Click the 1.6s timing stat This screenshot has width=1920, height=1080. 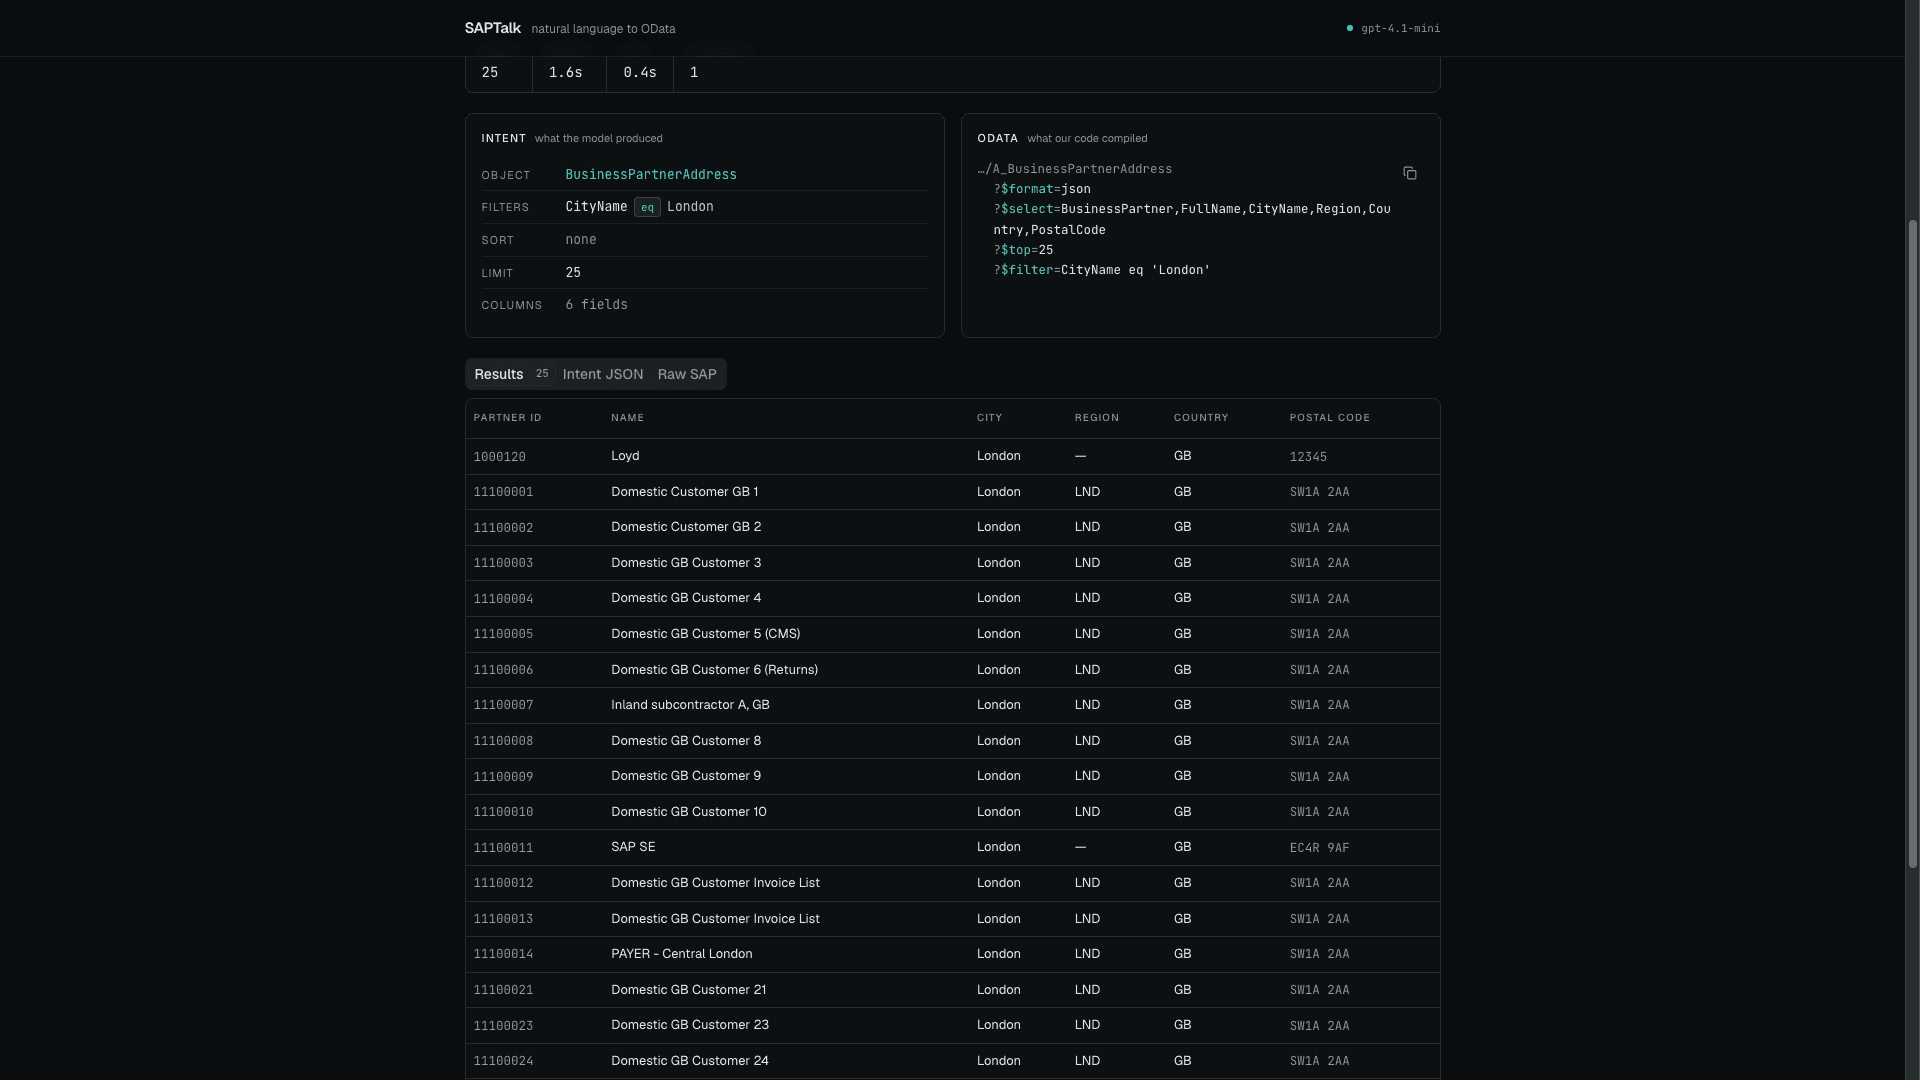pos(565,72)
